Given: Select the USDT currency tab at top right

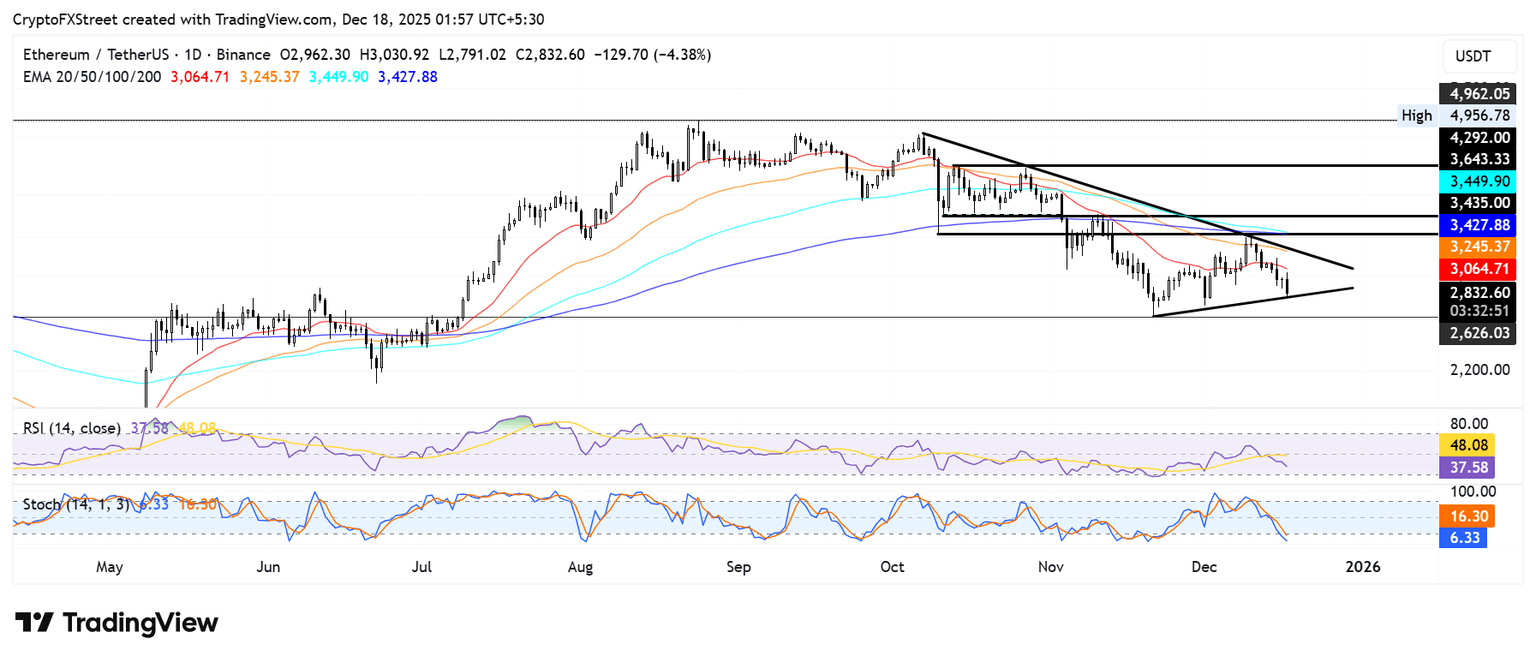Looking at the screenshot, I should click(x=1479, y=57).
